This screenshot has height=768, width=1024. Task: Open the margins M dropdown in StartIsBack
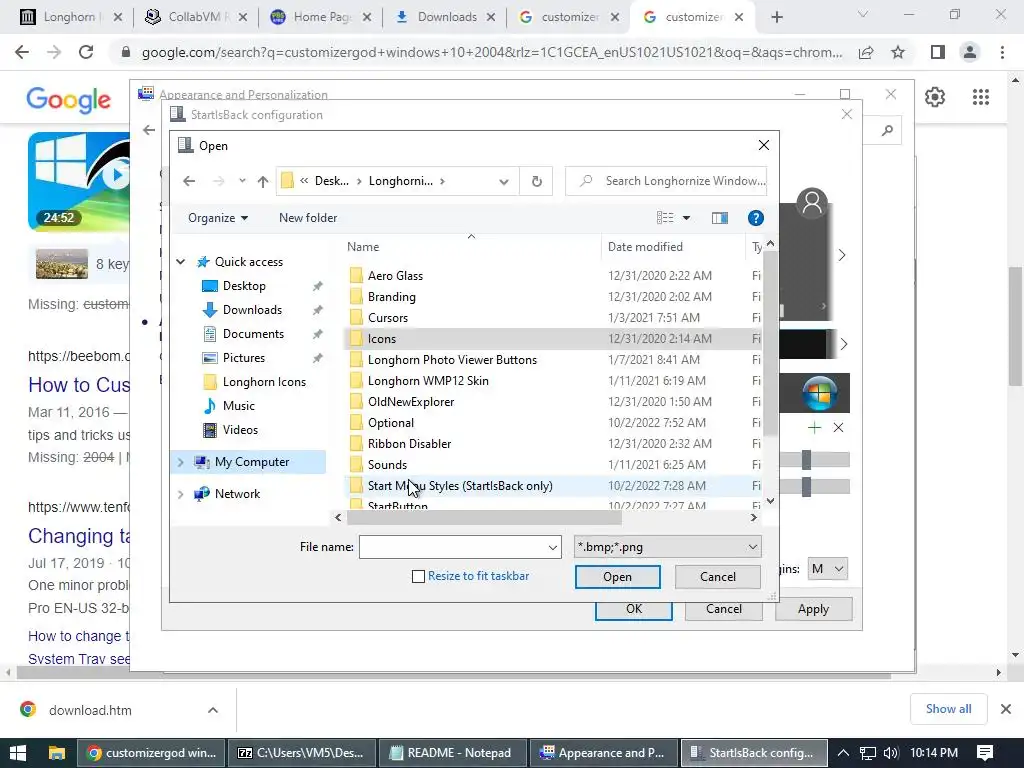point(827,569)
